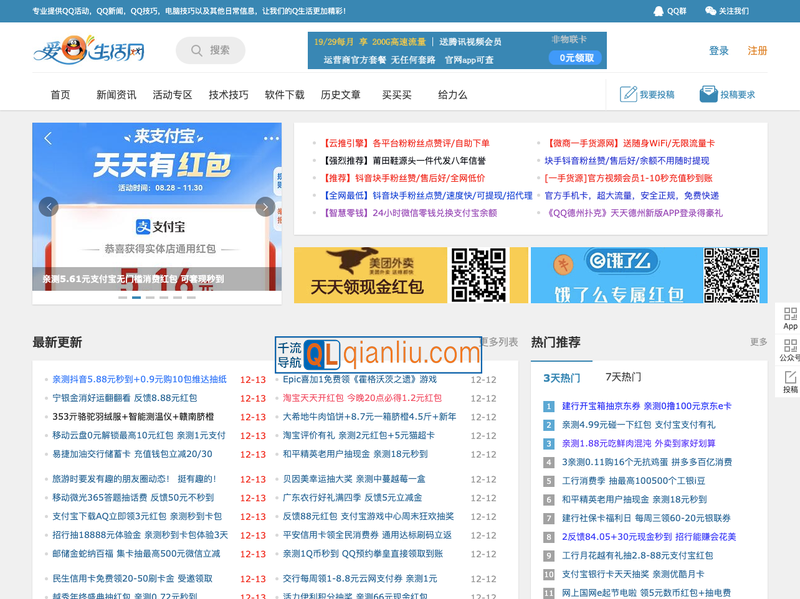Advance the carousel with the right arrow
The height and width of the screenshot is (599, 800).
[266, 207]
